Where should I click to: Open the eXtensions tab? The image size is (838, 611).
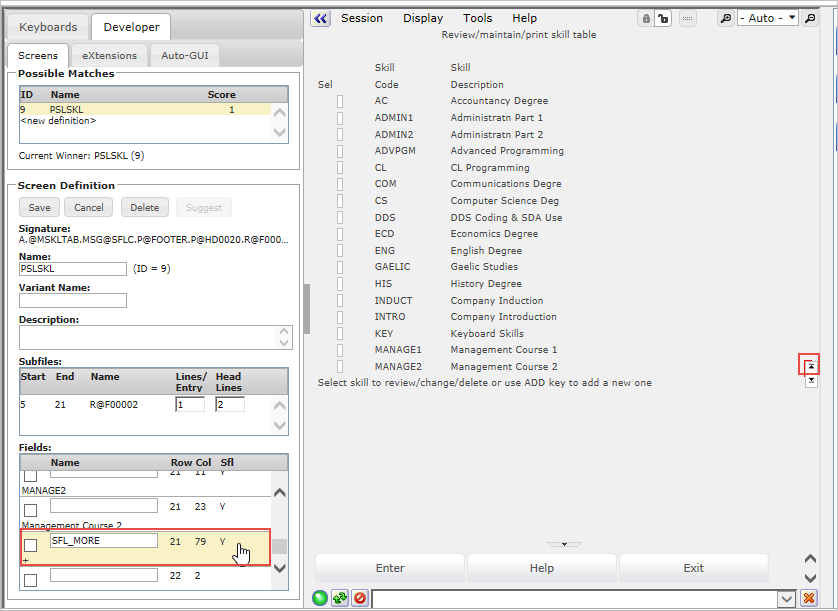pos(109,56)
